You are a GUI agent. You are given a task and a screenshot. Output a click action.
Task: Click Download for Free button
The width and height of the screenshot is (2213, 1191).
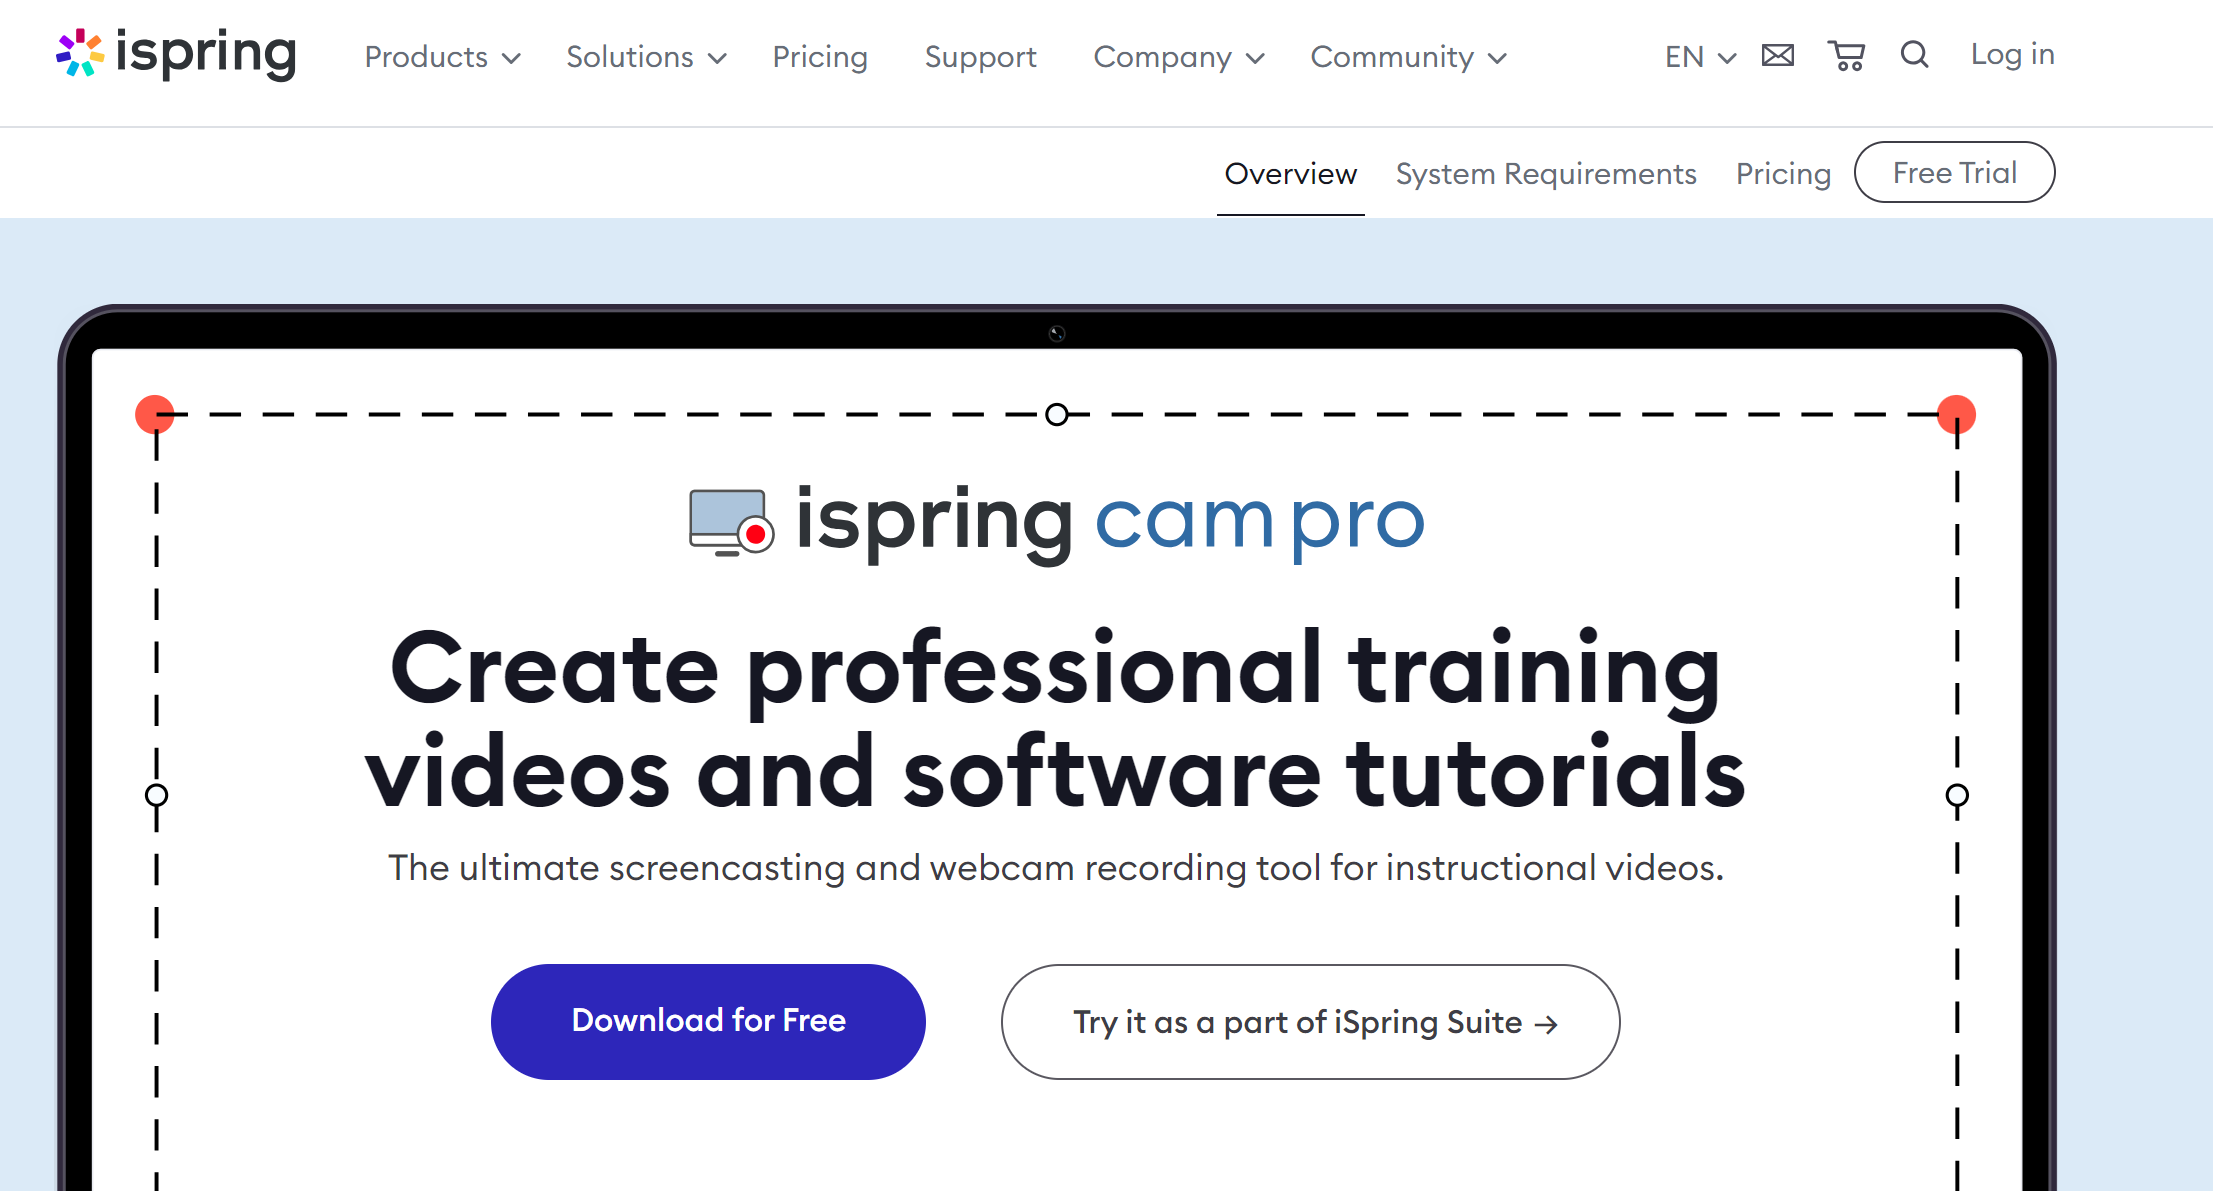point(708,1021)
